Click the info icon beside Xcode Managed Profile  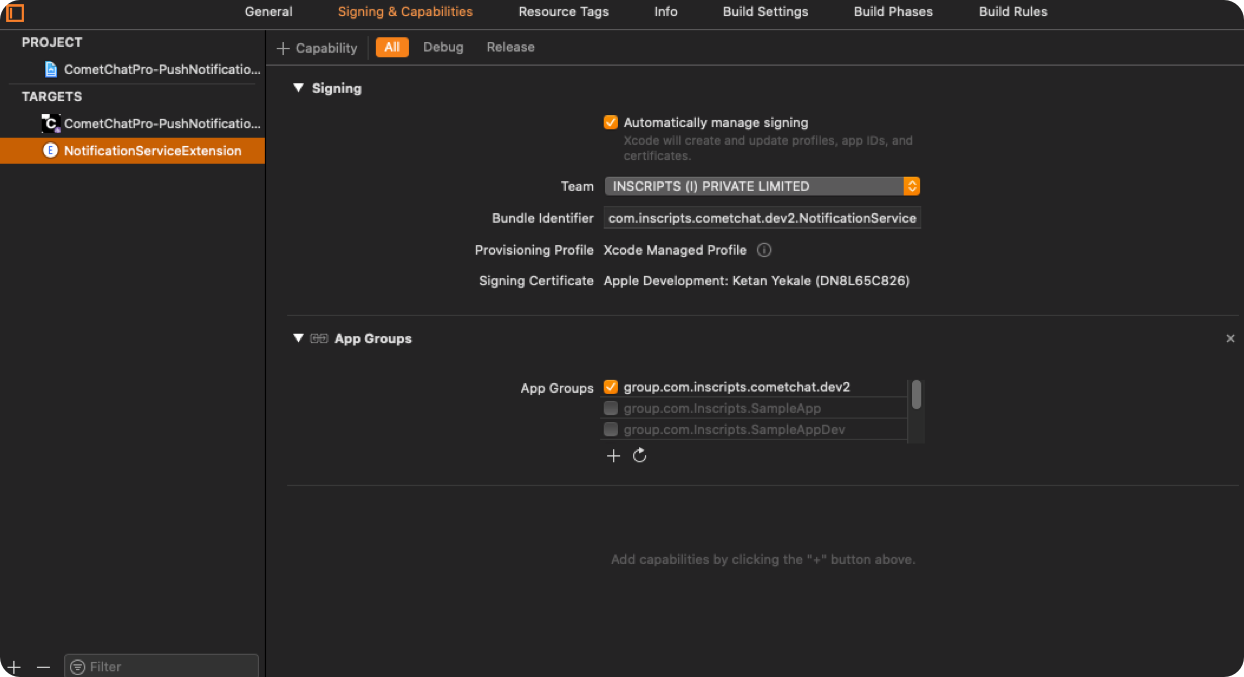coord(764,250)
